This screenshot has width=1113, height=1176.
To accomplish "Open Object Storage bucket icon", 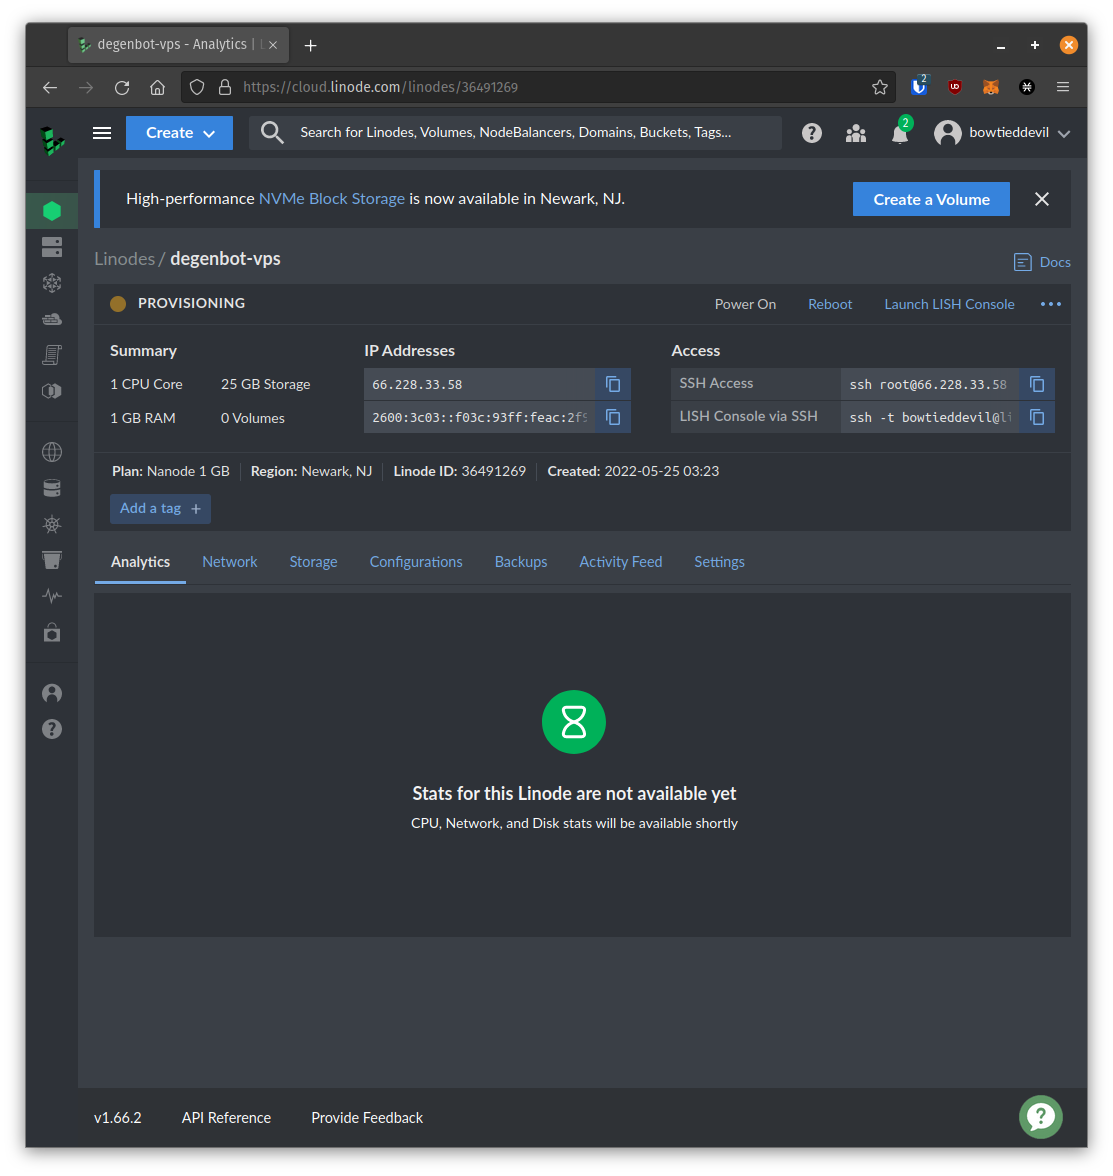I will tap(52, 560).
